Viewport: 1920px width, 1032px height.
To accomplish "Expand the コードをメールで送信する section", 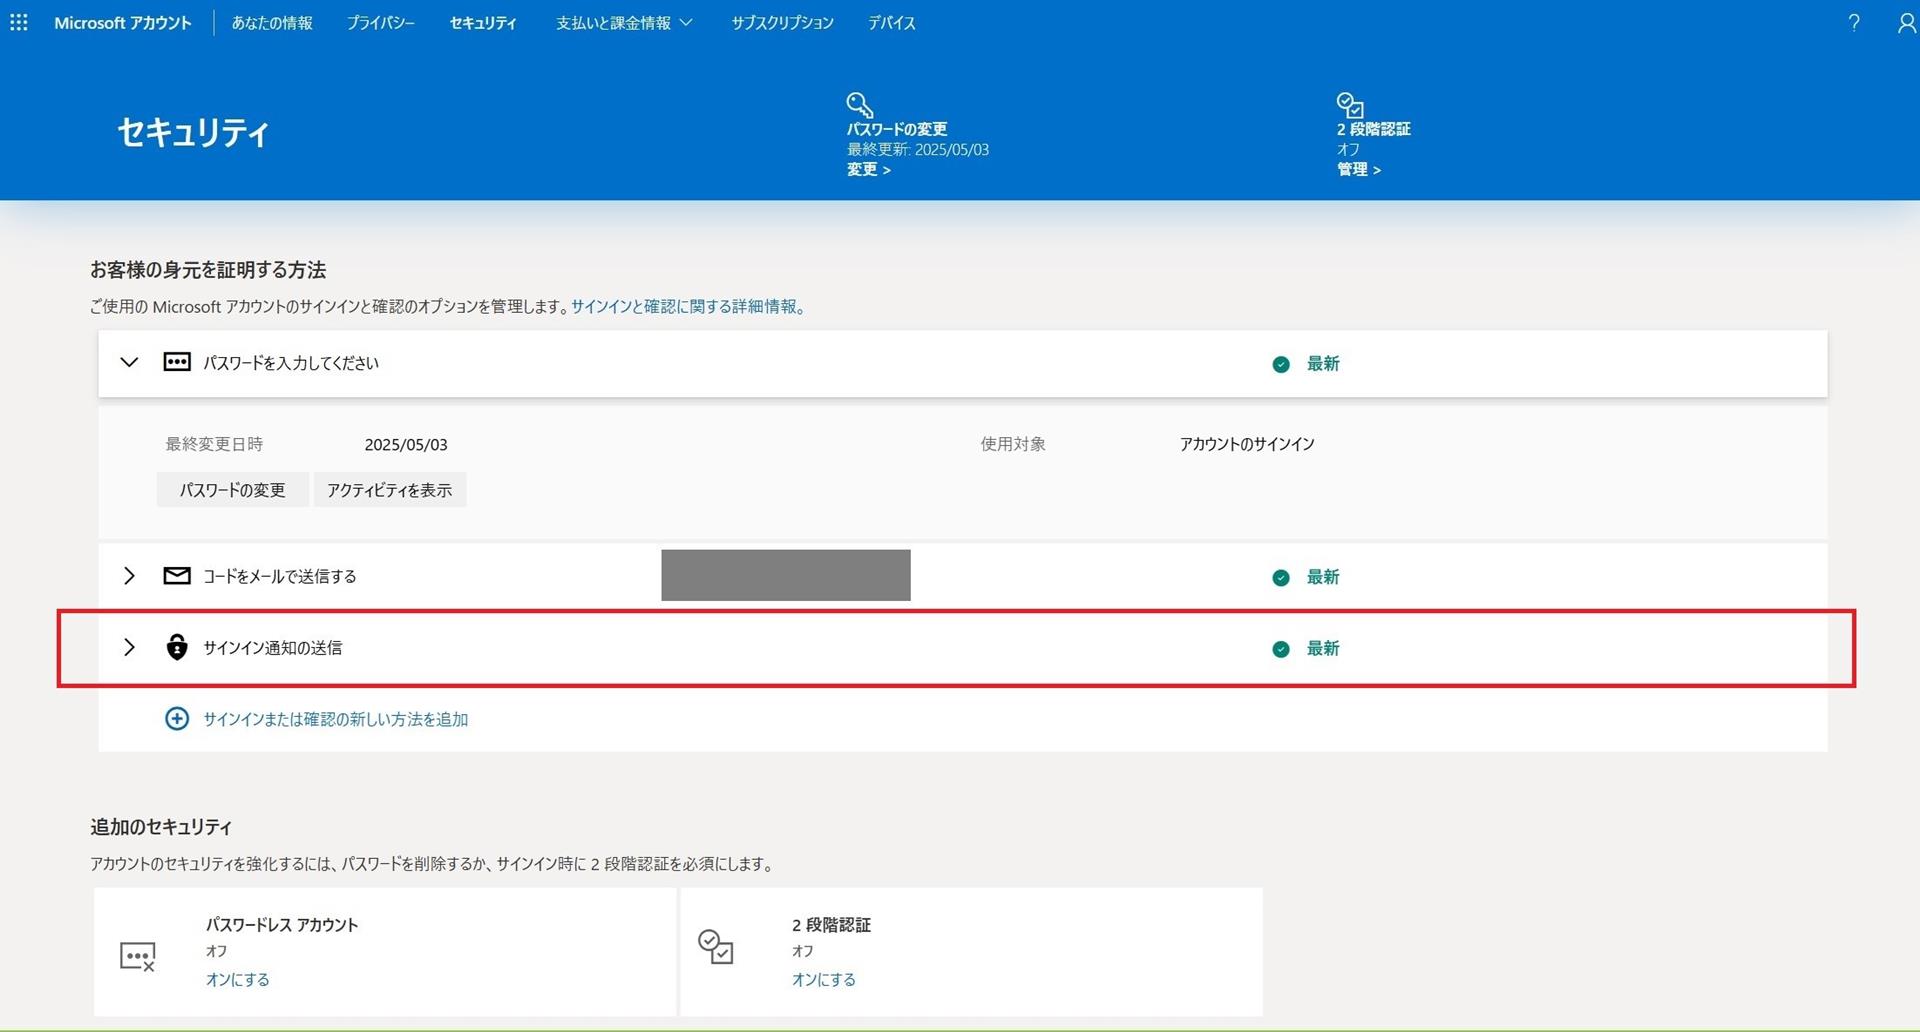I will point(129,576).
